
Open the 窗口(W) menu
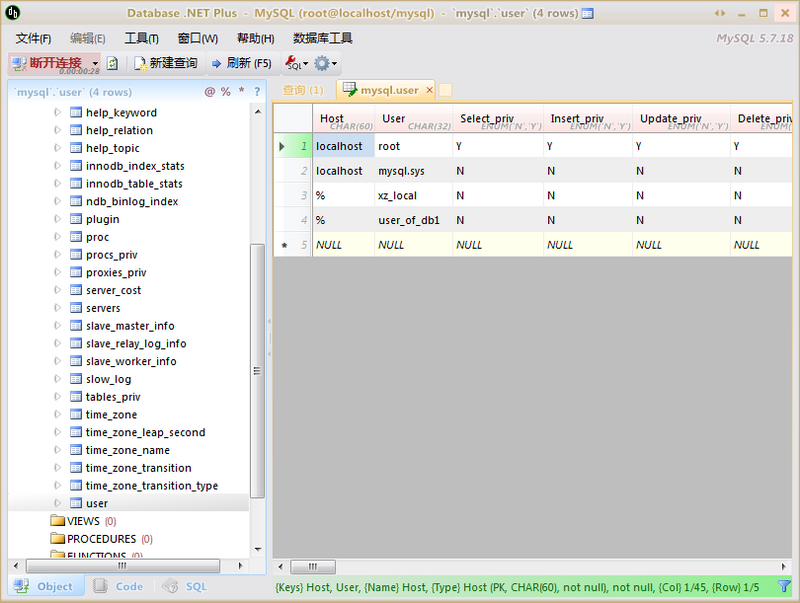click(197, 38)
